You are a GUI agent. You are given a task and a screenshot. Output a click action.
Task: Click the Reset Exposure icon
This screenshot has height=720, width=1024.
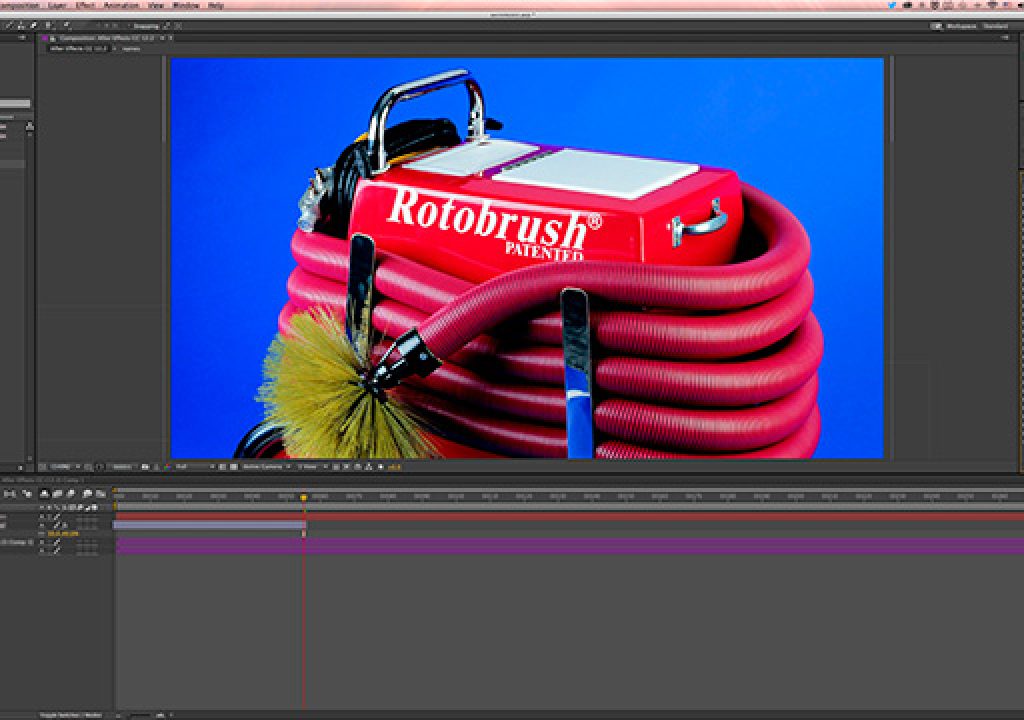point(381,466)
